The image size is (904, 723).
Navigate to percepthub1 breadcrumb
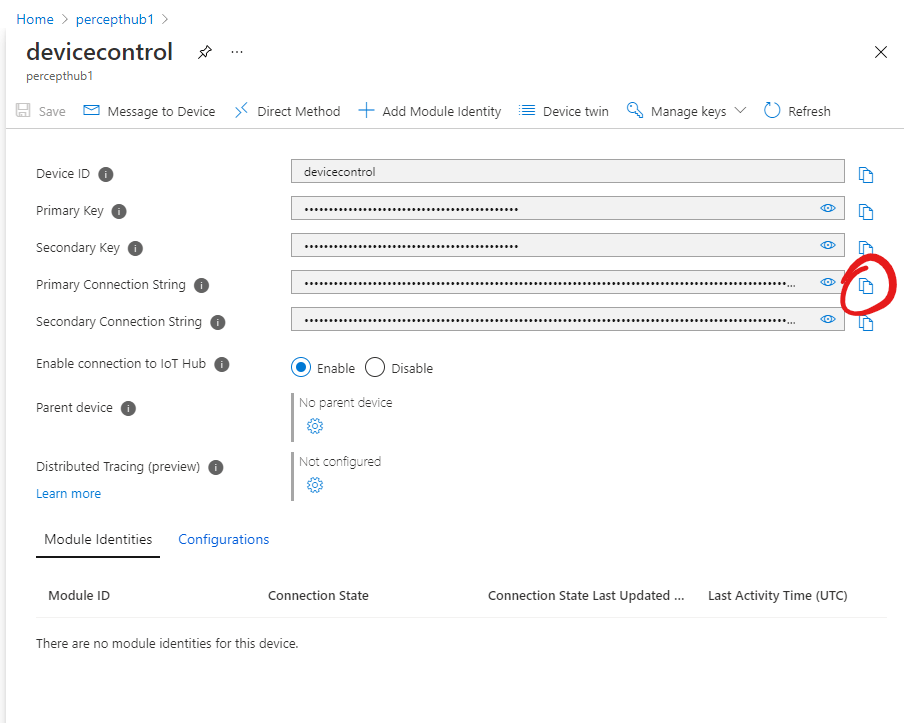[x=115, y=19]
